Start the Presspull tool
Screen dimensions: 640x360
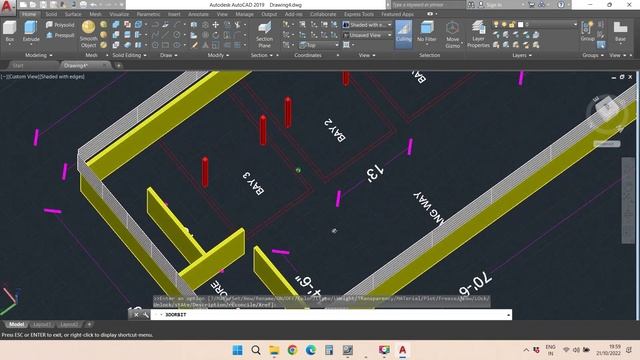click(x=60, y=36)
